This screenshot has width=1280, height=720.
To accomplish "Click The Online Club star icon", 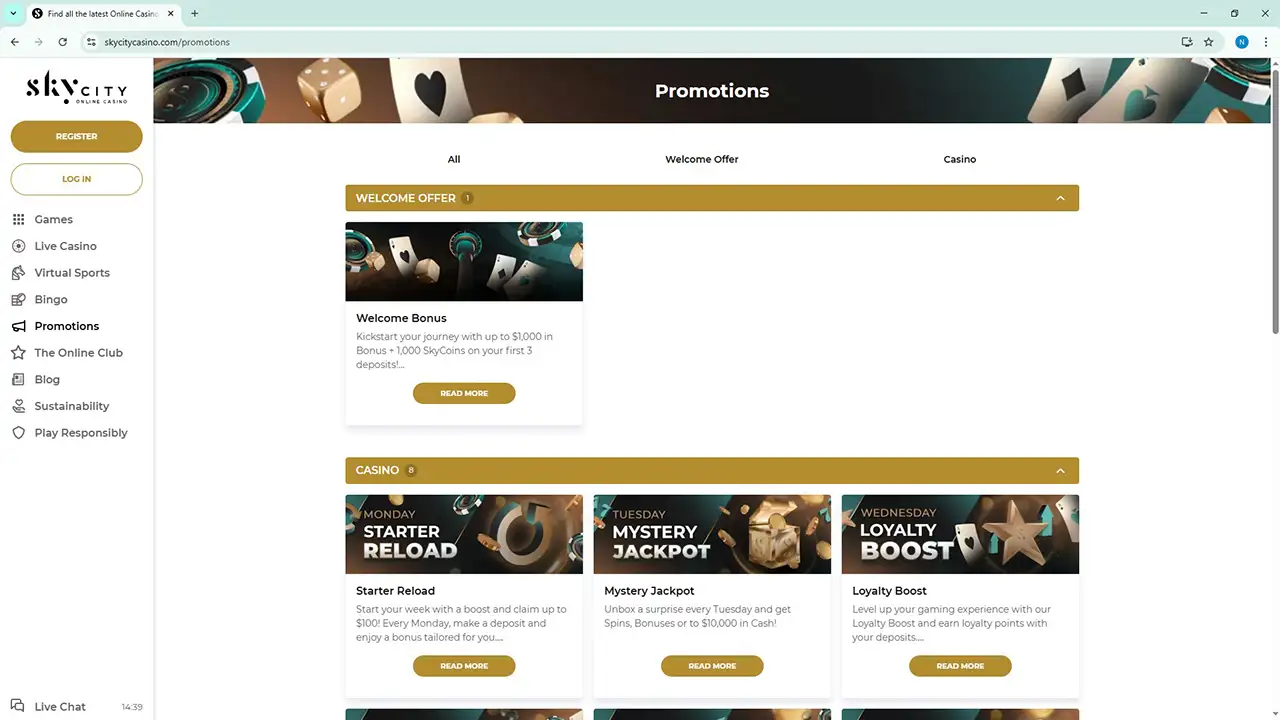I will [18, 353].
